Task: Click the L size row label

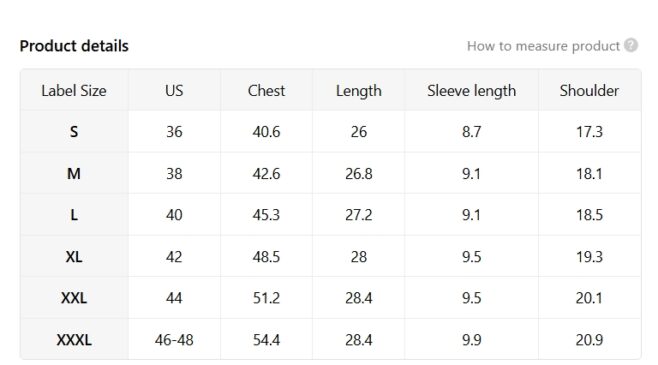Action: coord(74,215)
